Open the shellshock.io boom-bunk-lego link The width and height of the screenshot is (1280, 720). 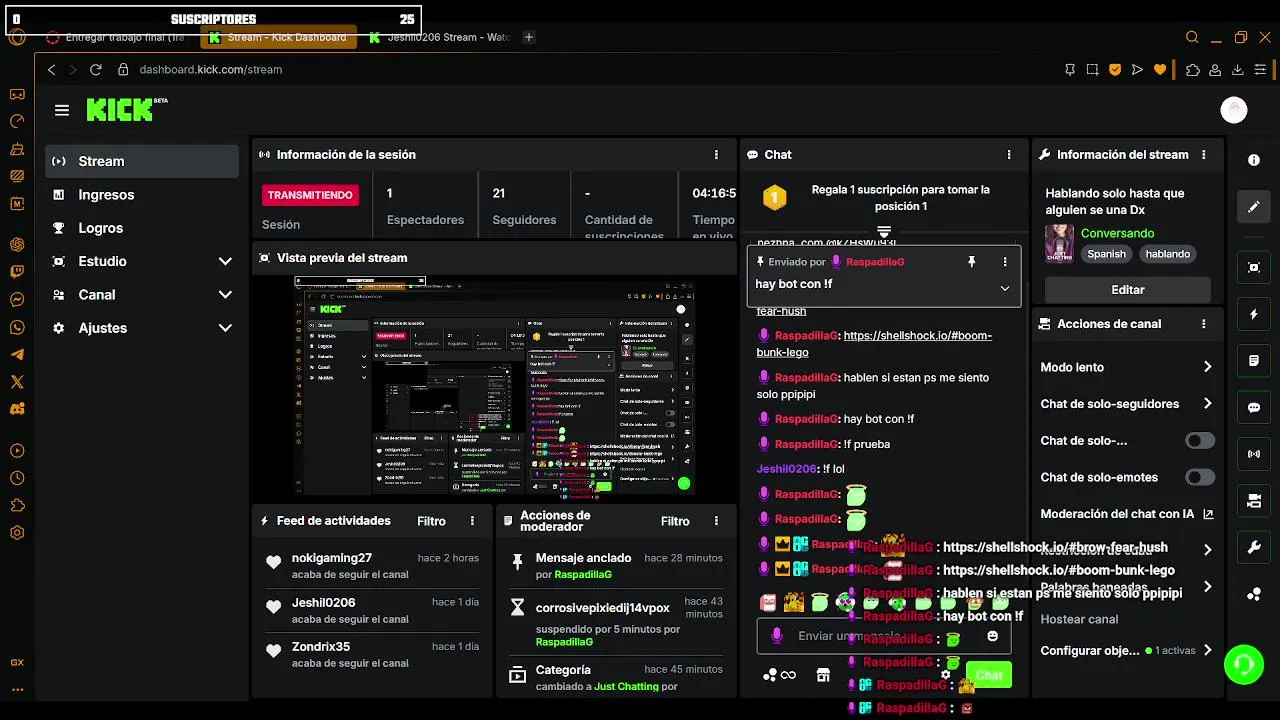pos(874,344)
